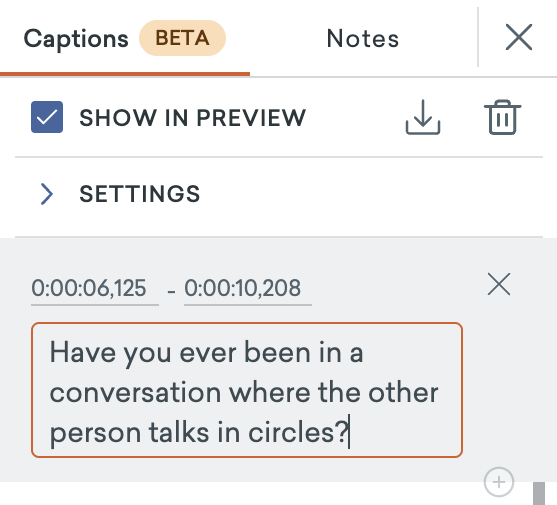The image size is (557, 505).
Task: Place cursor on word "Have" in caption
Action: click(83, 353)
